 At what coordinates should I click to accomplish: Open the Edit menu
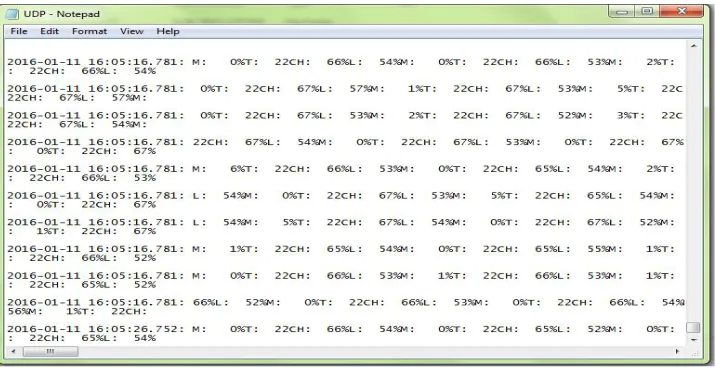point(49,32)
